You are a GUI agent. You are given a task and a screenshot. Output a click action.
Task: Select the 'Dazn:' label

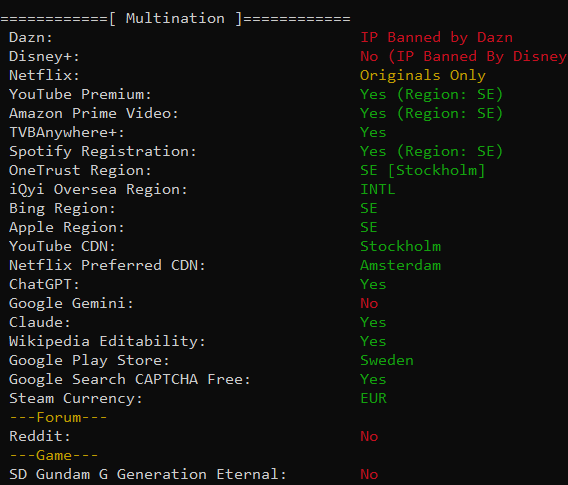[31, 37]
